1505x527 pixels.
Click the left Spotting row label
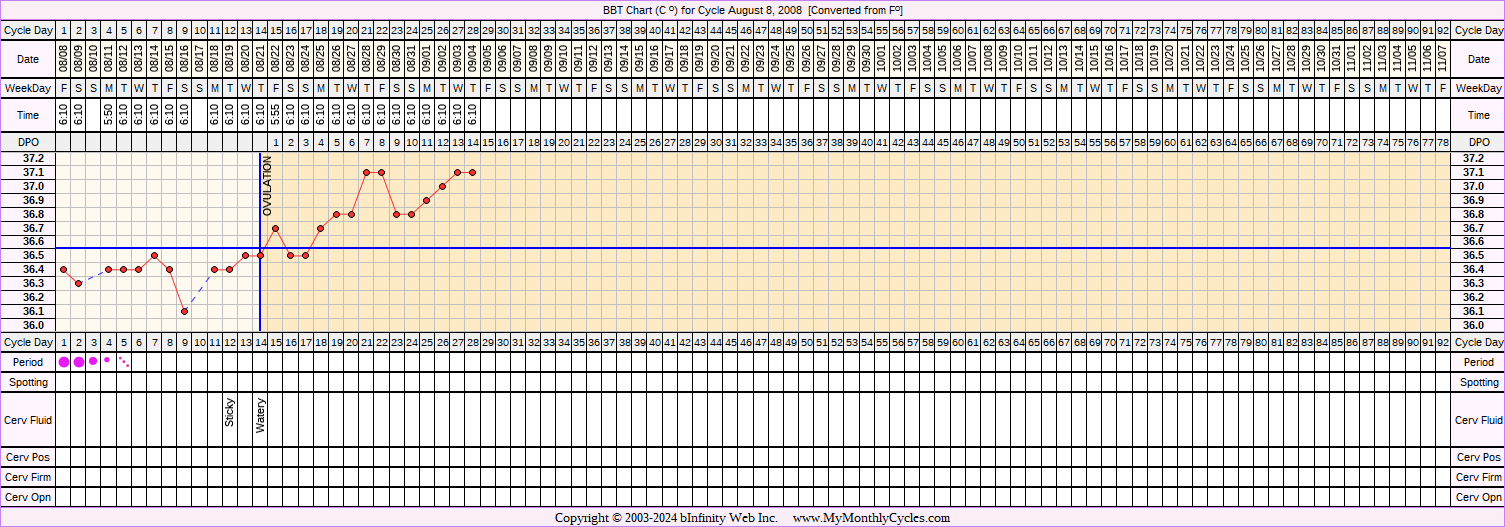pos(28,382)
